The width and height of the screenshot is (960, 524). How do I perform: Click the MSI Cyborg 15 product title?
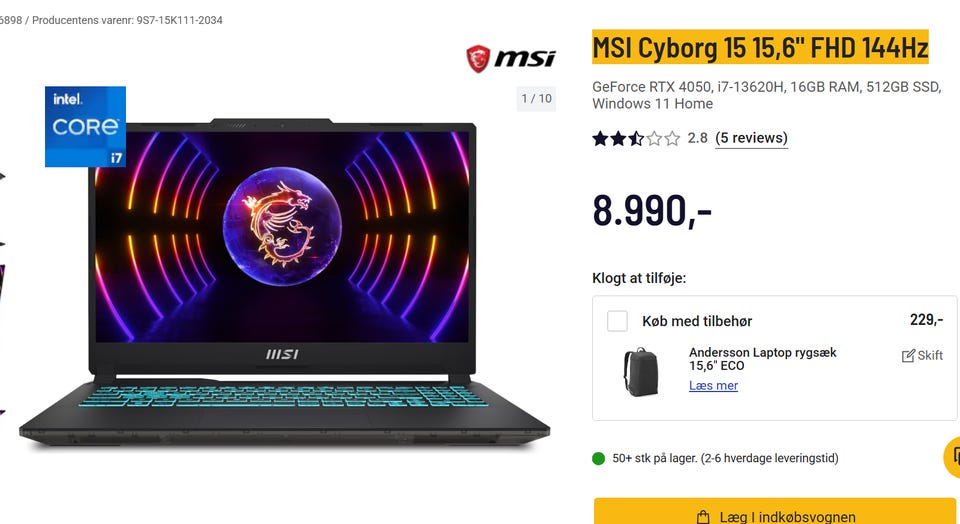click(x=760, y=47)
